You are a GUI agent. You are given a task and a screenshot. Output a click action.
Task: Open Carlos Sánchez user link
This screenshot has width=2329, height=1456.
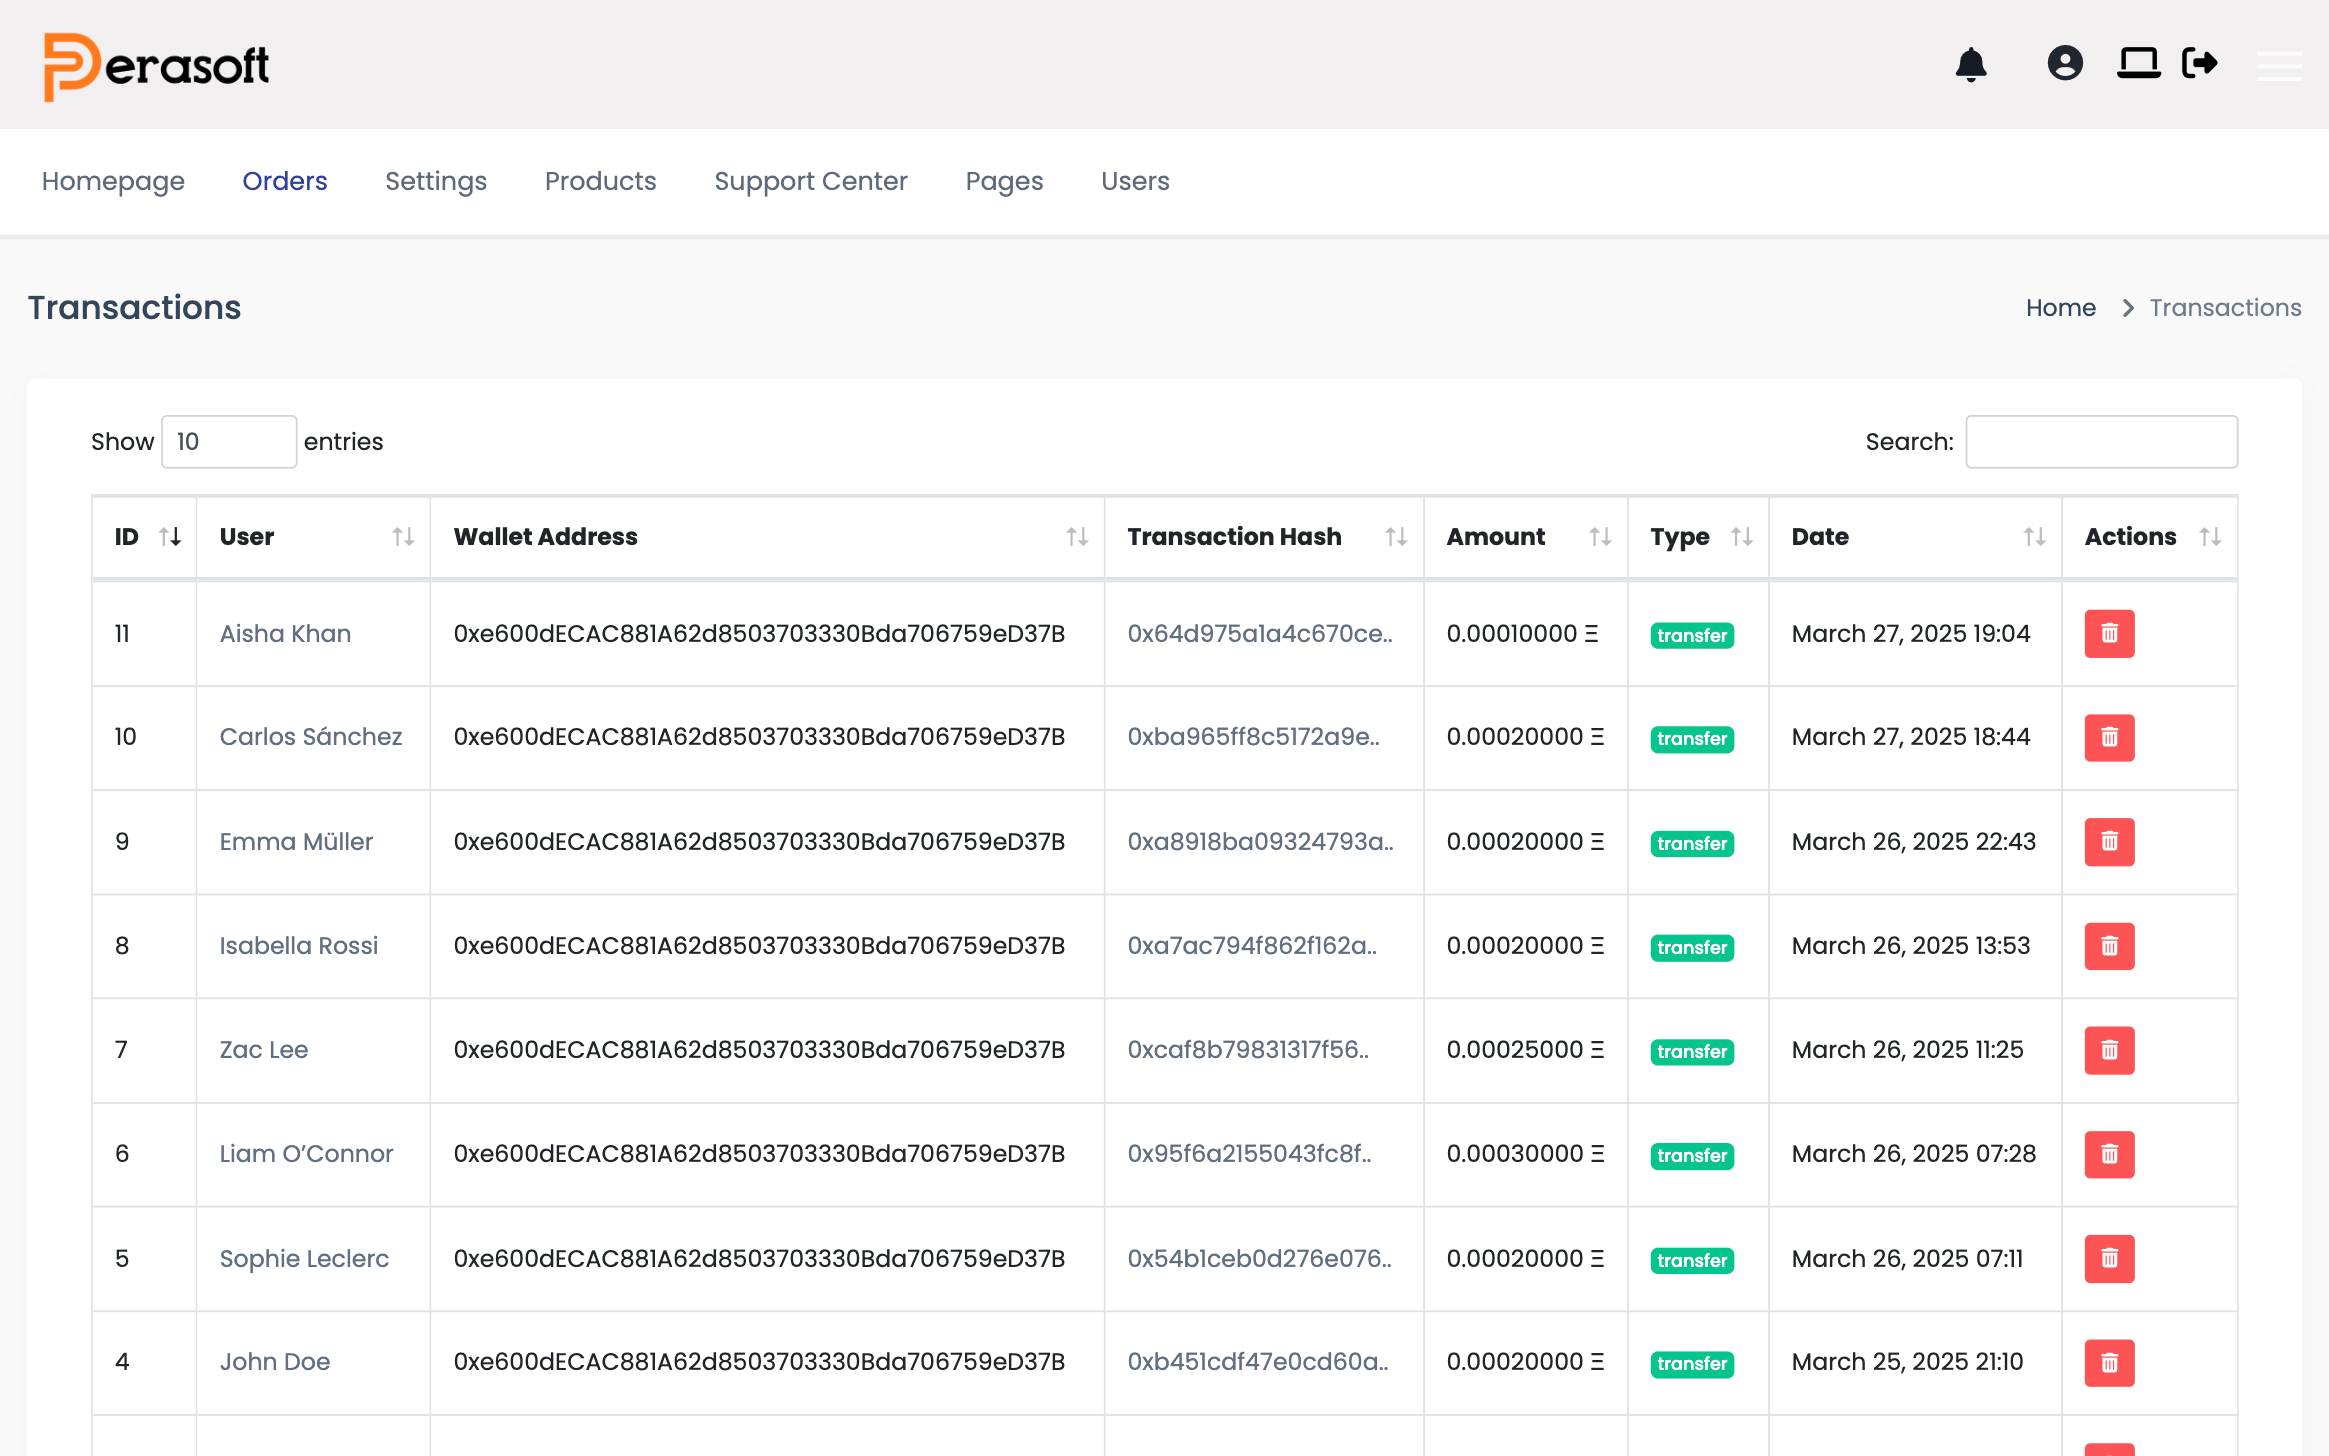coord(311,737)
